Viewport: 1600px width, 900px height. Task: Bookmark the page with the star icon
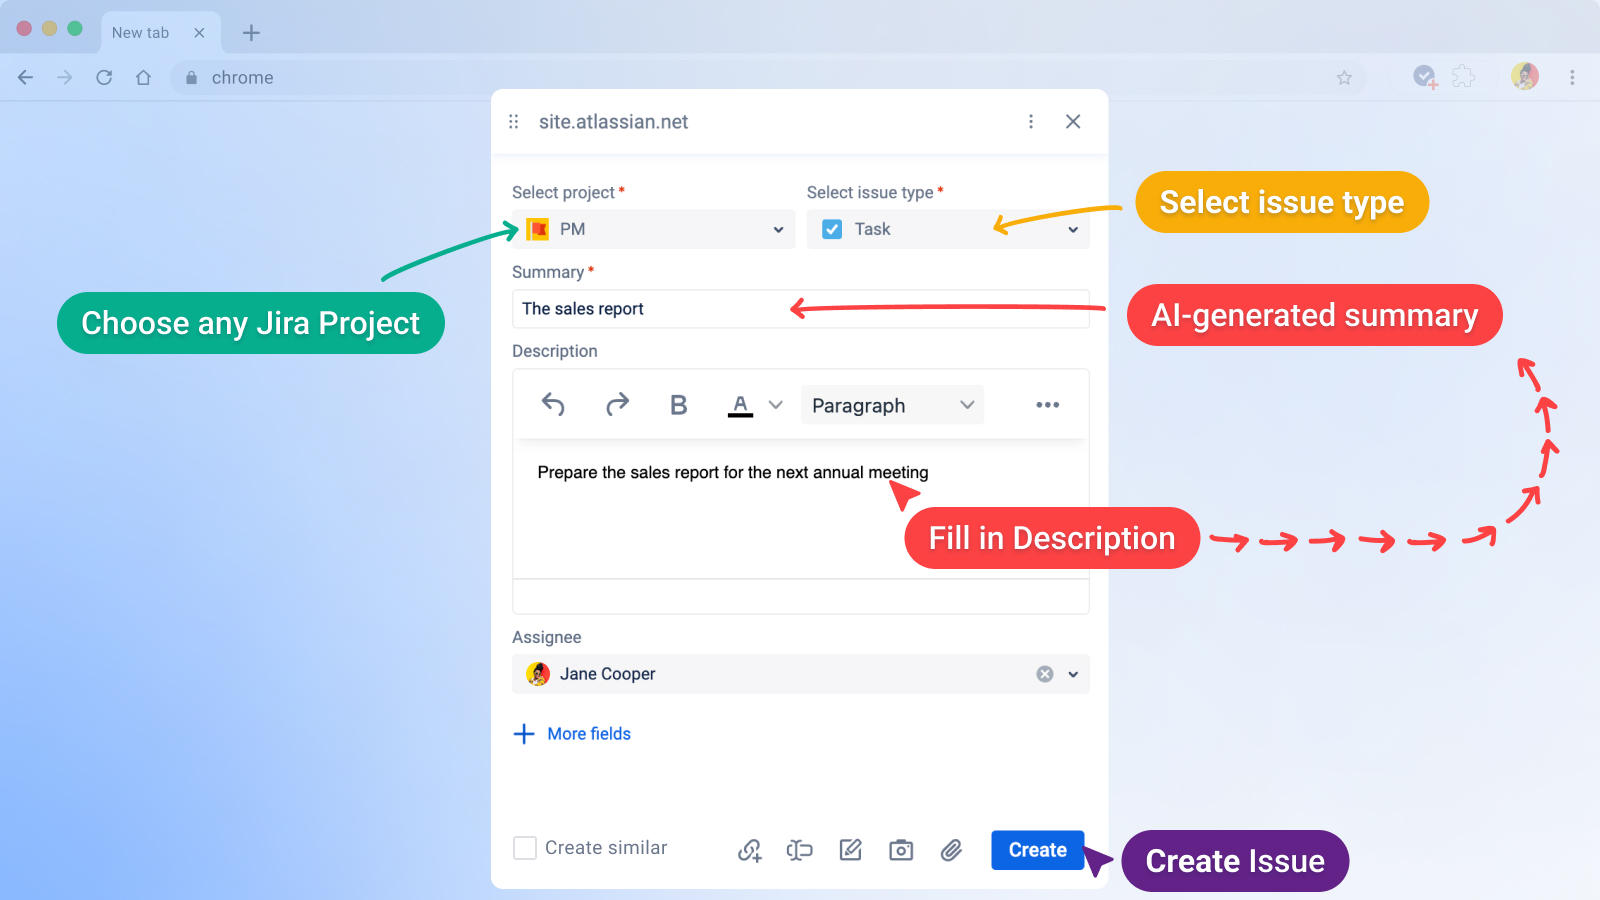click(x=1344, y=77)
